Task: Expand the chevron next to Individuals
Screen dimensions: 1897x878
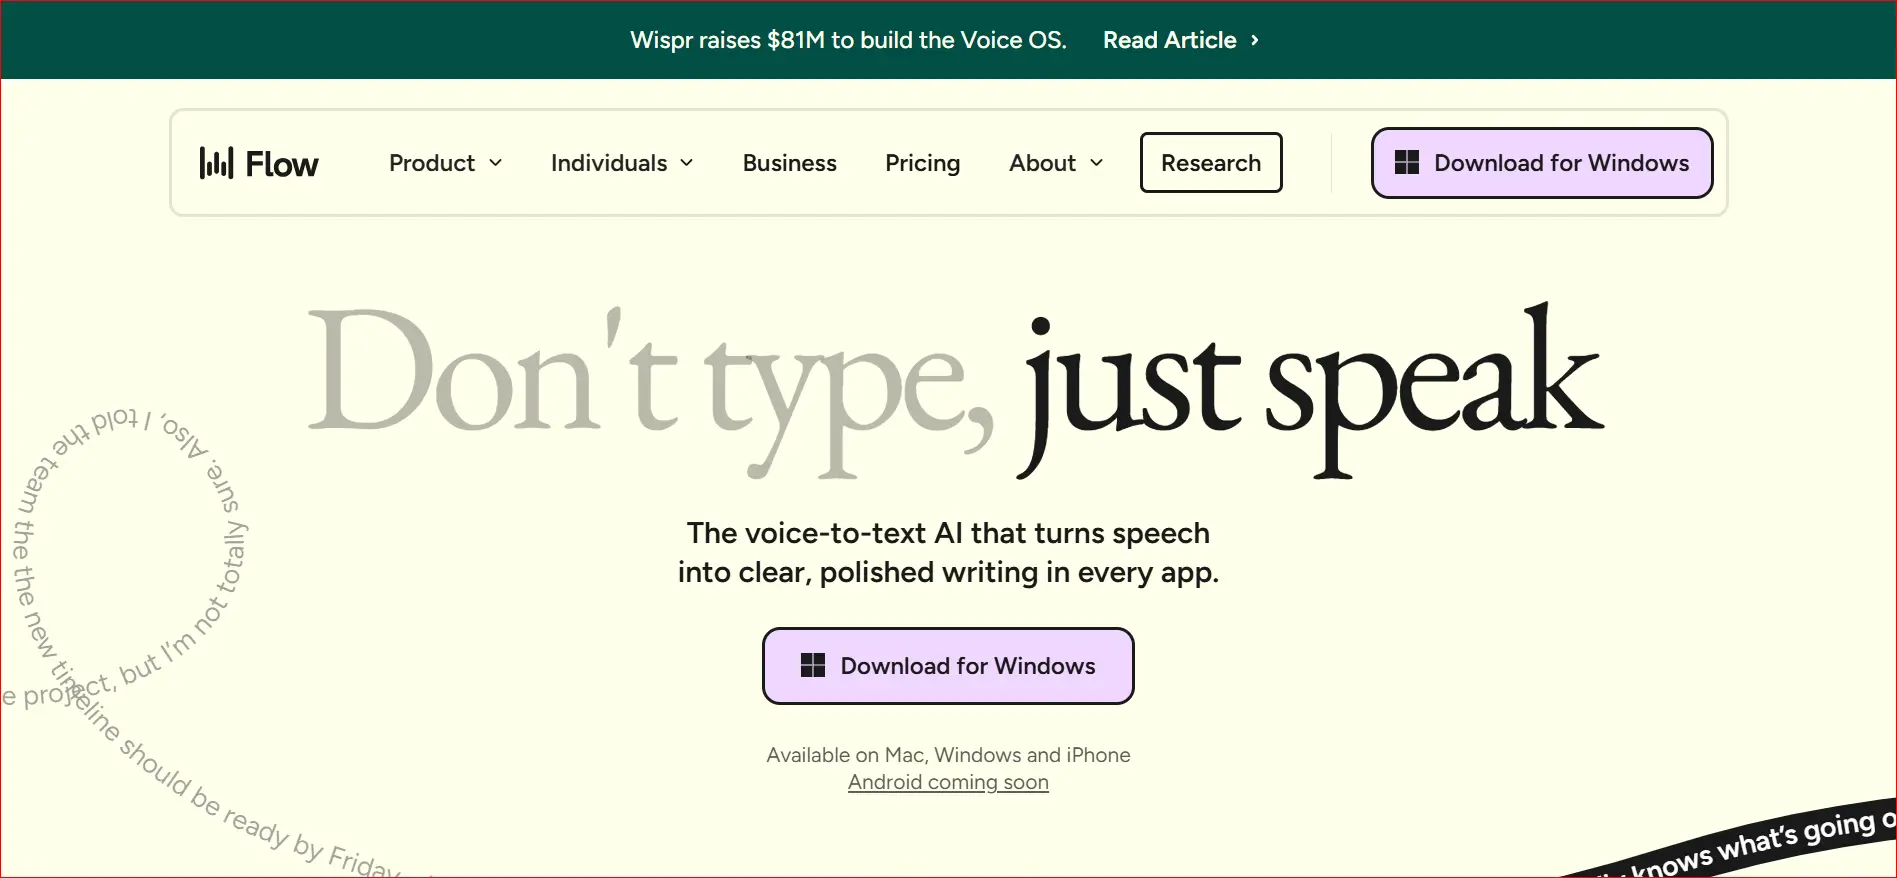Action: [687, 163]
